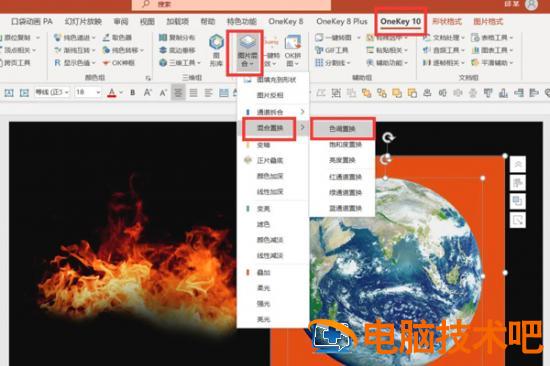Click the OK拼图 collage button

pyautogui.click(x=293, y=51)
